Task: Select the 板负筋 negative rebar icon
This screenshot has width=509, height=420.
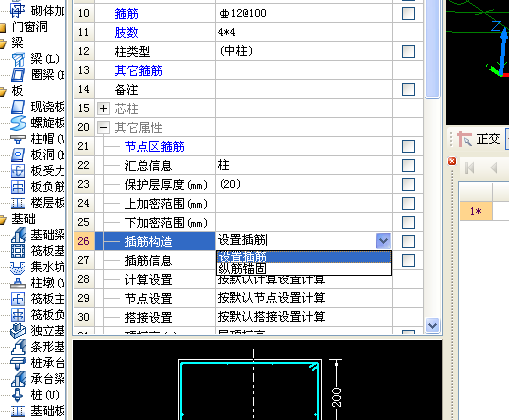Action: tap(18, 187)
